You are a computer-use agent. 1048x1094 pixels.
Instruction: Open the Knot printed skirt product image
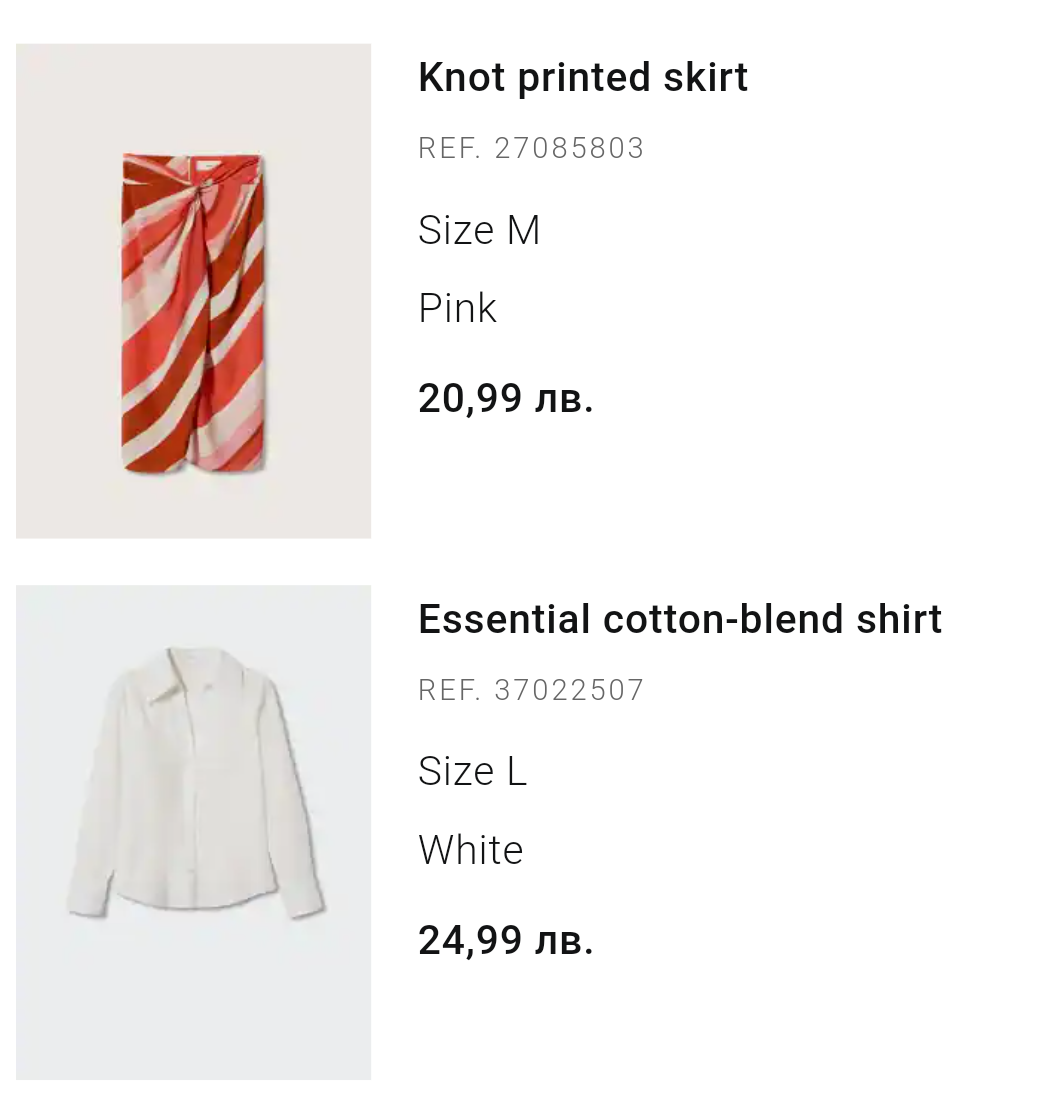193,291
